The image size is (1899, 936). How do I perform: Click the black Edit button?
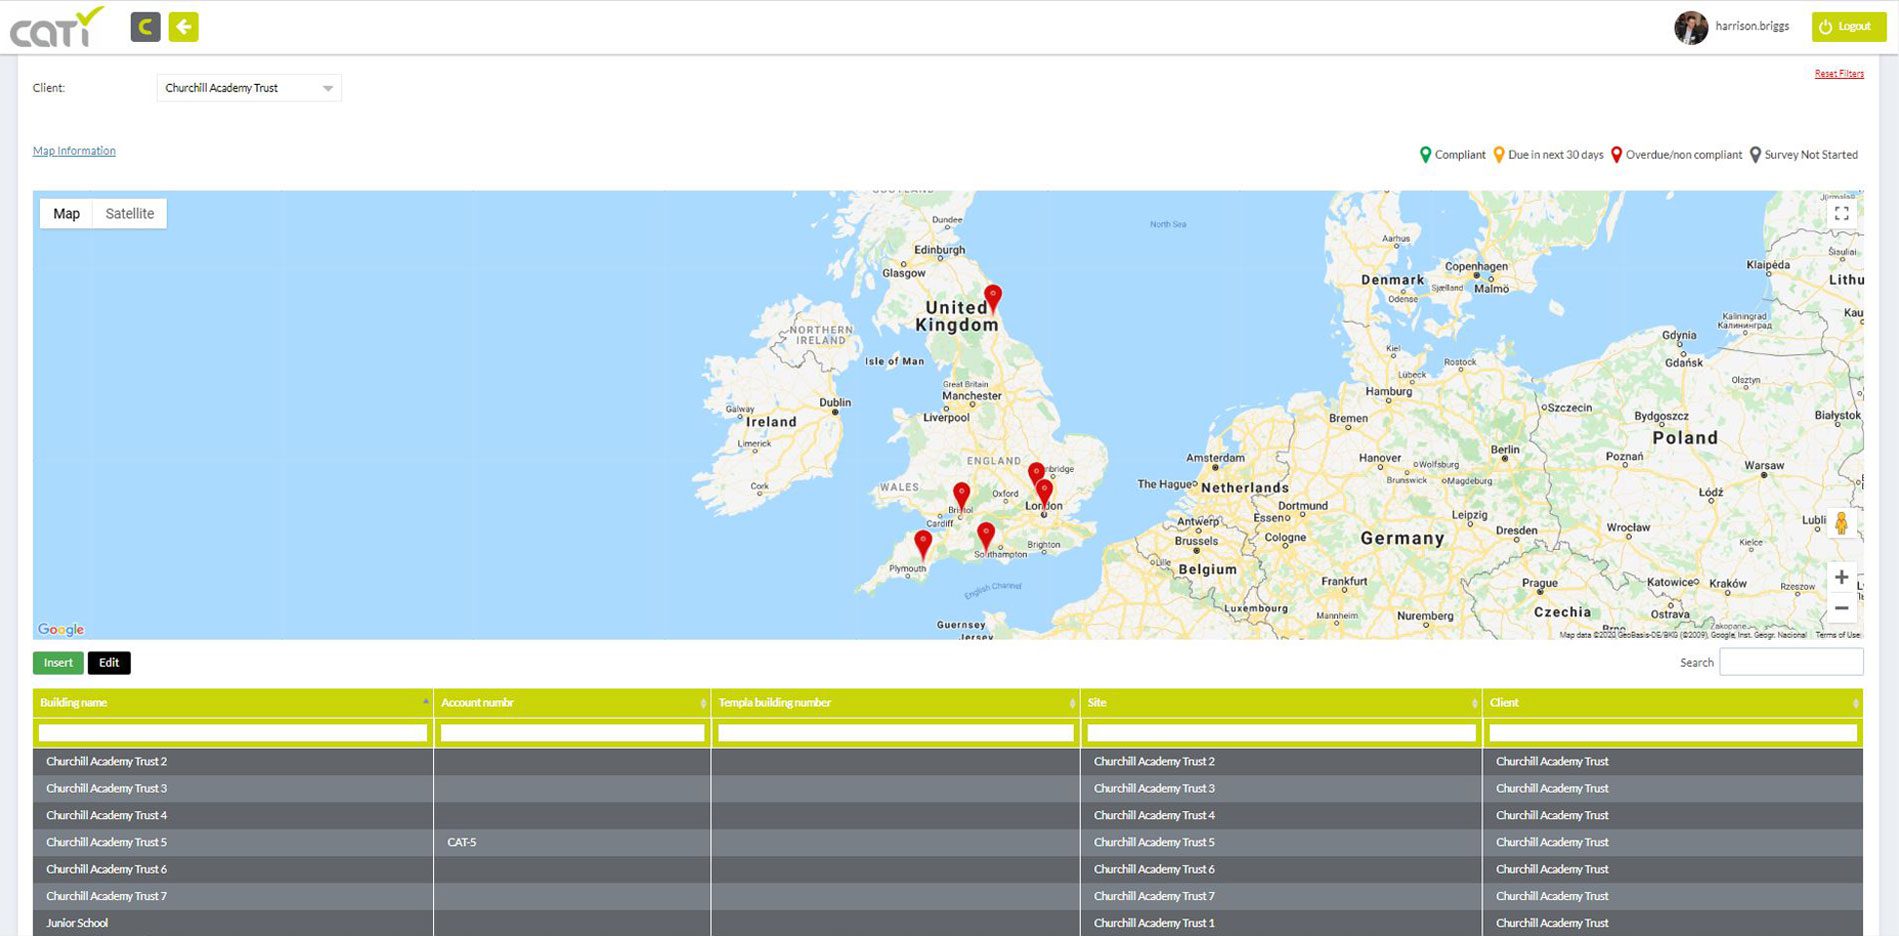click(x=109, y=663)
